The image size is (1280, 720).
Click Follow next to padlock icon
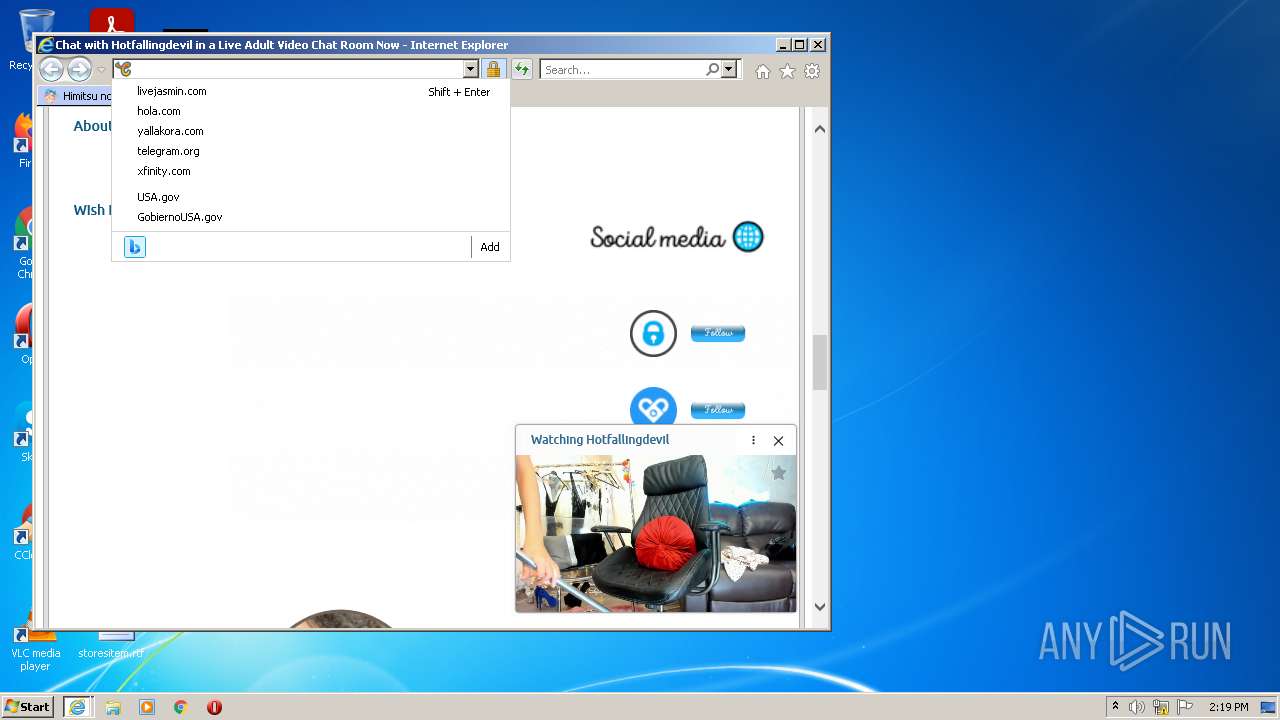click(x=718, y=333)
